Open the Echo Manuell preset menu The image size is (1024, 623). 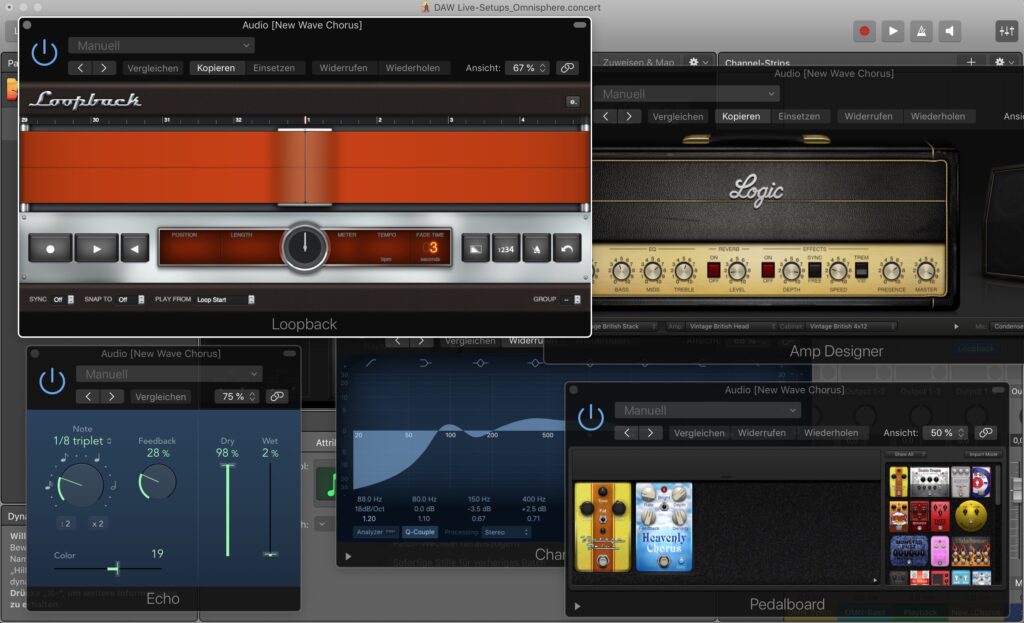tap(169, 374)
